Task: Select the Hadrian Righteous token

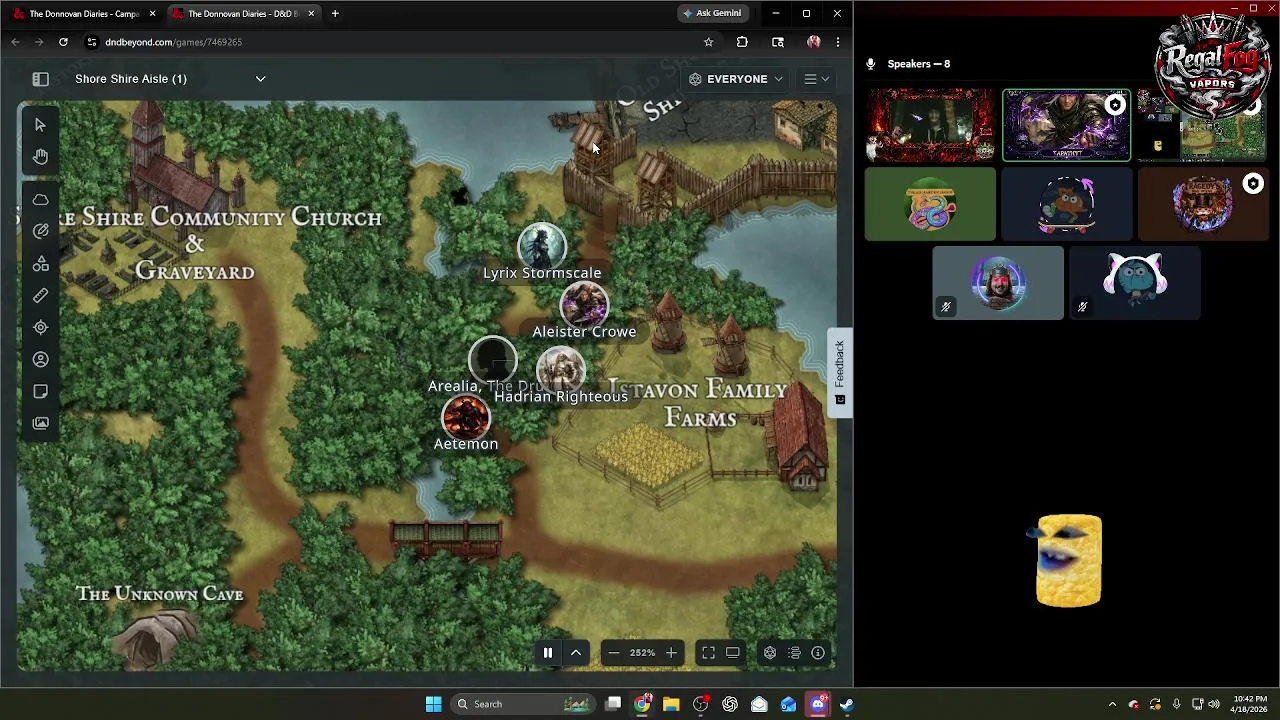Action: pyautogui.click(x=560, y=370)
